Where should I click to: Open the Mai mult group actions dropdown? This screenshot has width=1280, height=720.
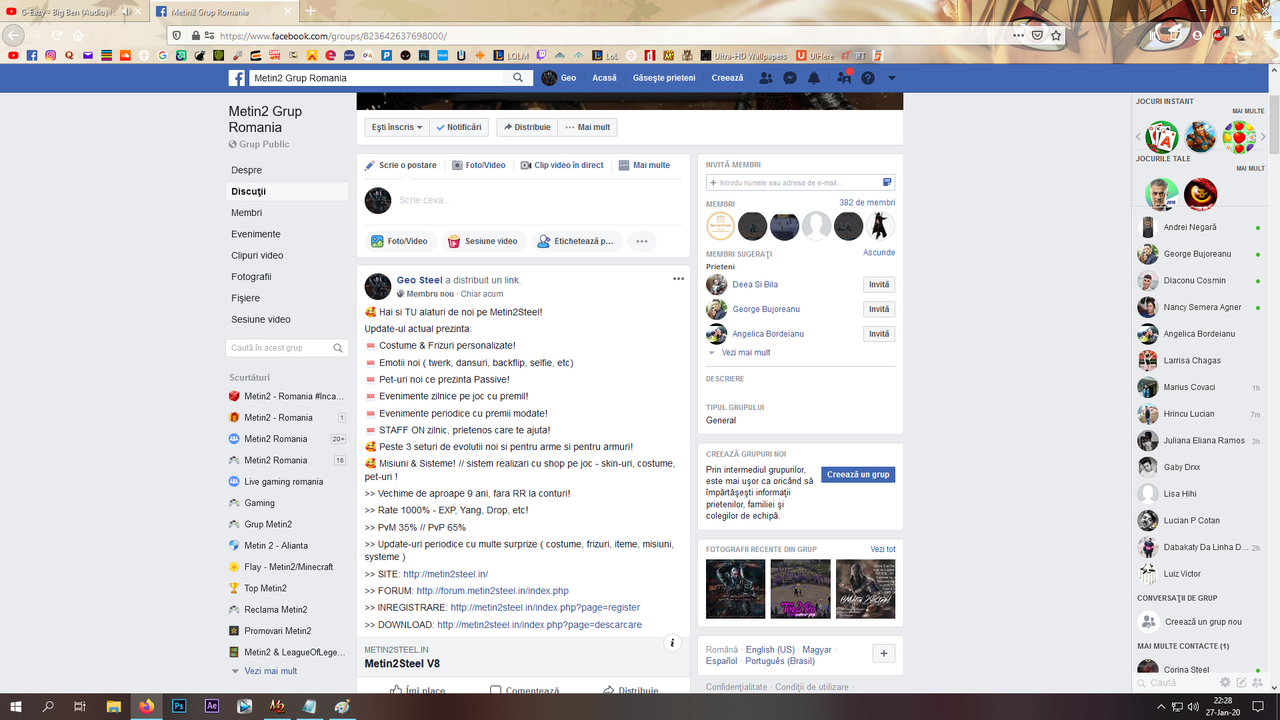tap(587, 127)
